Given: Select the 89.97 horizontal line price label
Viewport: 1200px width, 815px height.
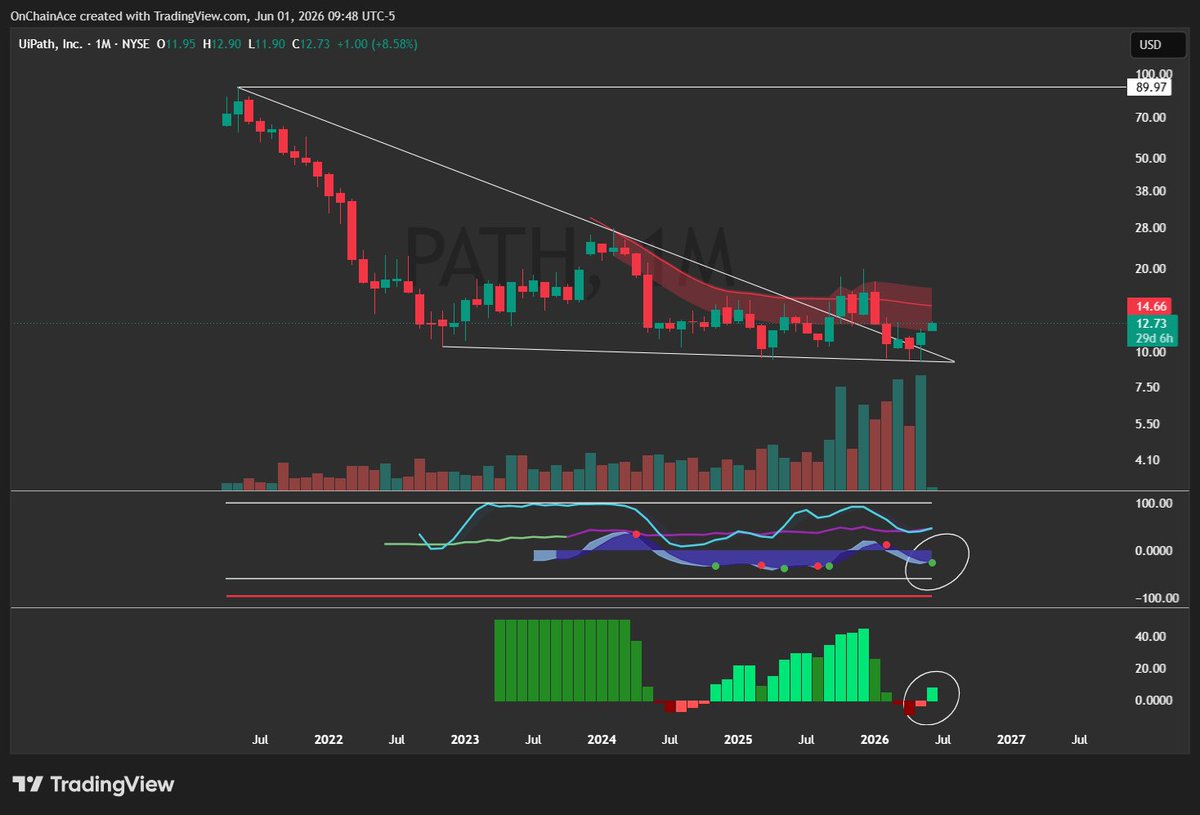Looking at the screenshot, I should coord(1148,88).
